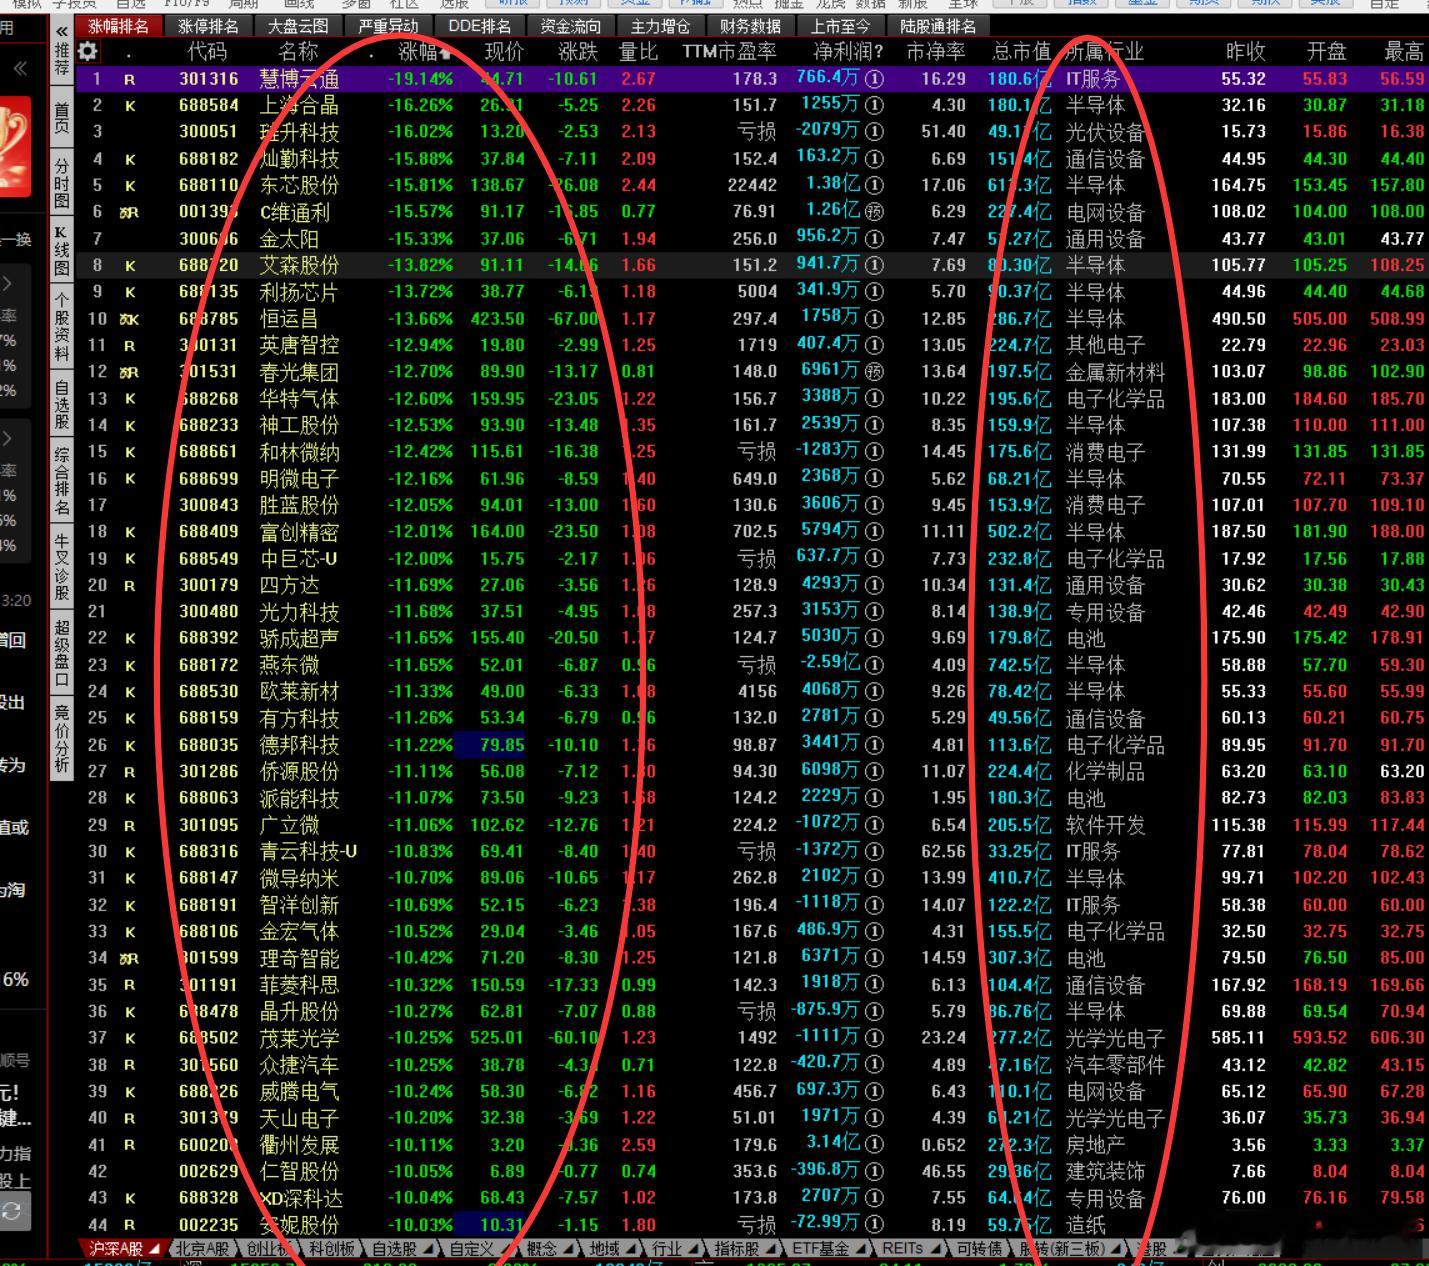1429x1266 pixels.
Task: Open the 资金流向 tab
Action: point(570,26)
